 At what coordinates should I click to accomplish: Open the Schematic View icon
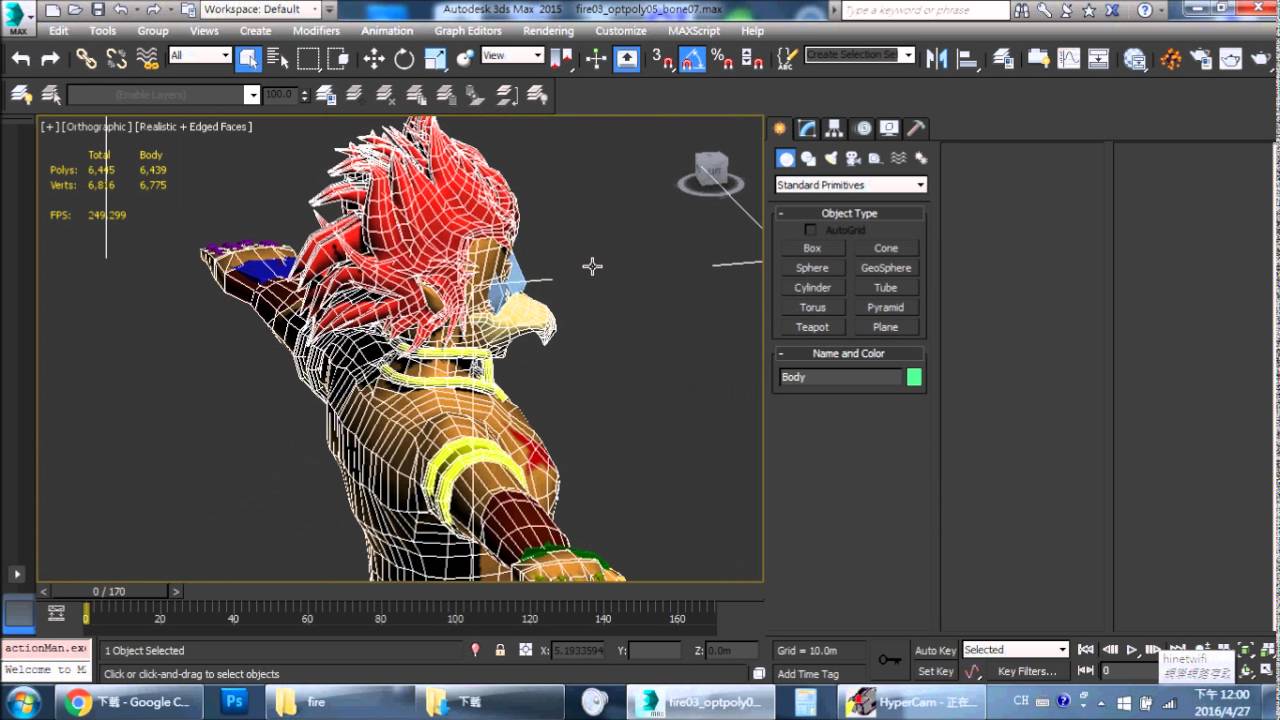1099,59
